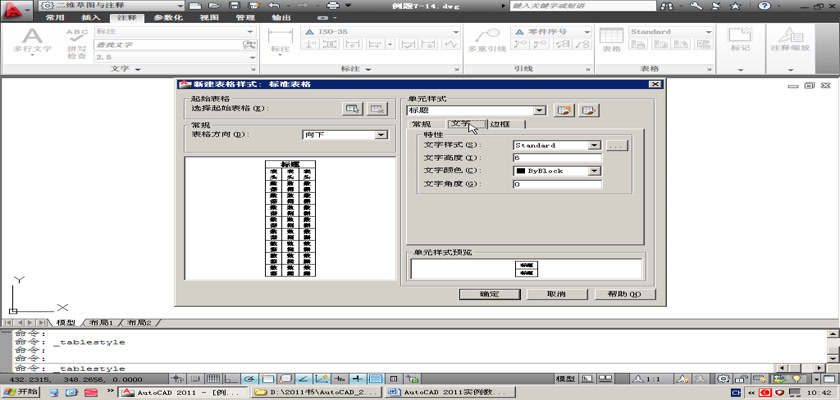Click the Open file folder icon
This screenshot has width=840, height=400.
[x=215, y=5]
